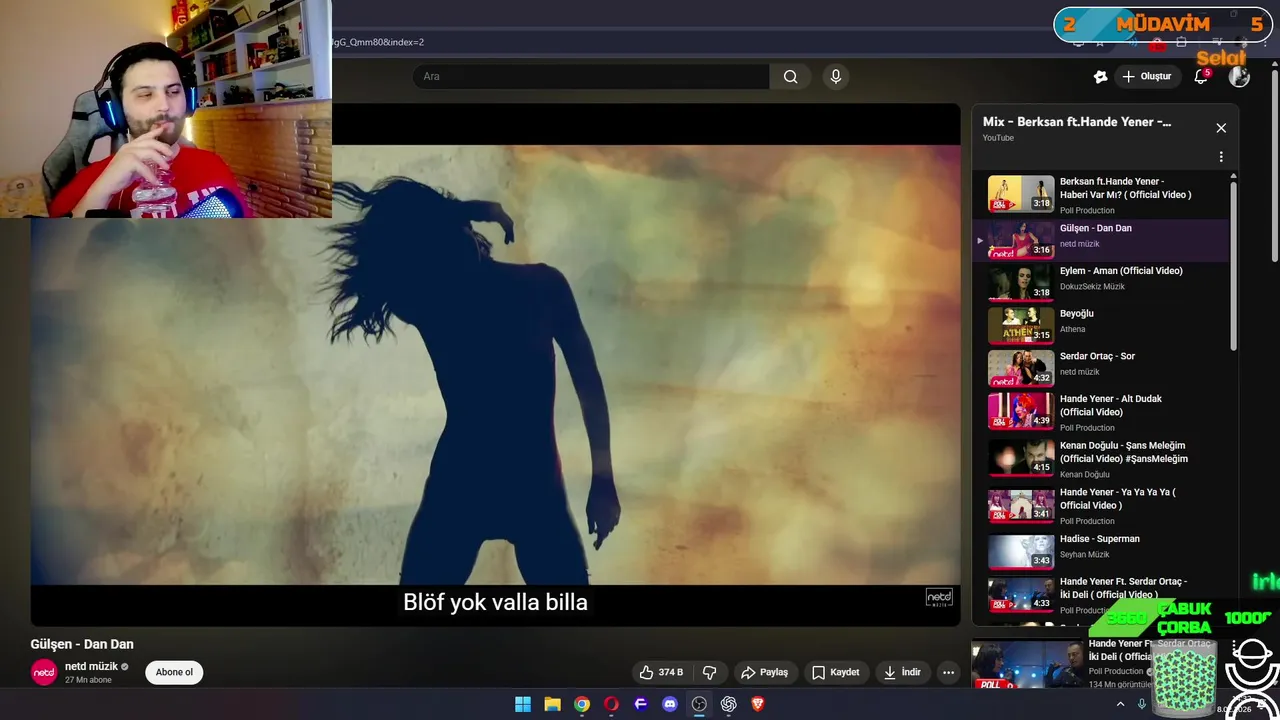
Task: Click the Gülşen - Dan Dan video title
Action: pyautogui.click(x=82, y=644)
